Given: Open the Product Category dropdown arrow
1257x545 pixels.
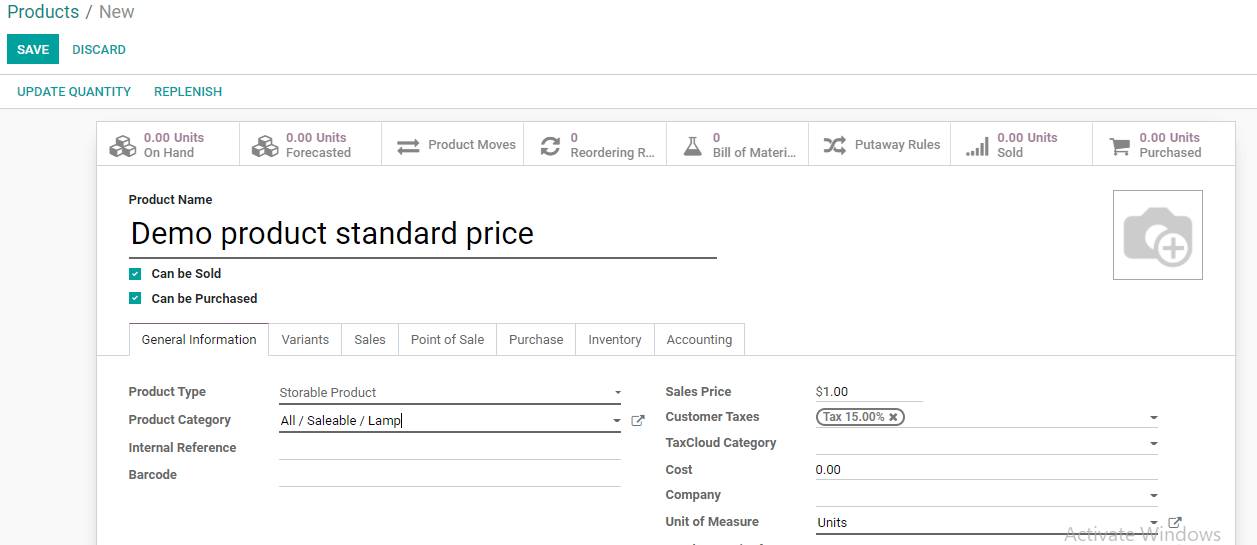Looking at the screenshot, I should pyautogui.click(x=617, y=421).
